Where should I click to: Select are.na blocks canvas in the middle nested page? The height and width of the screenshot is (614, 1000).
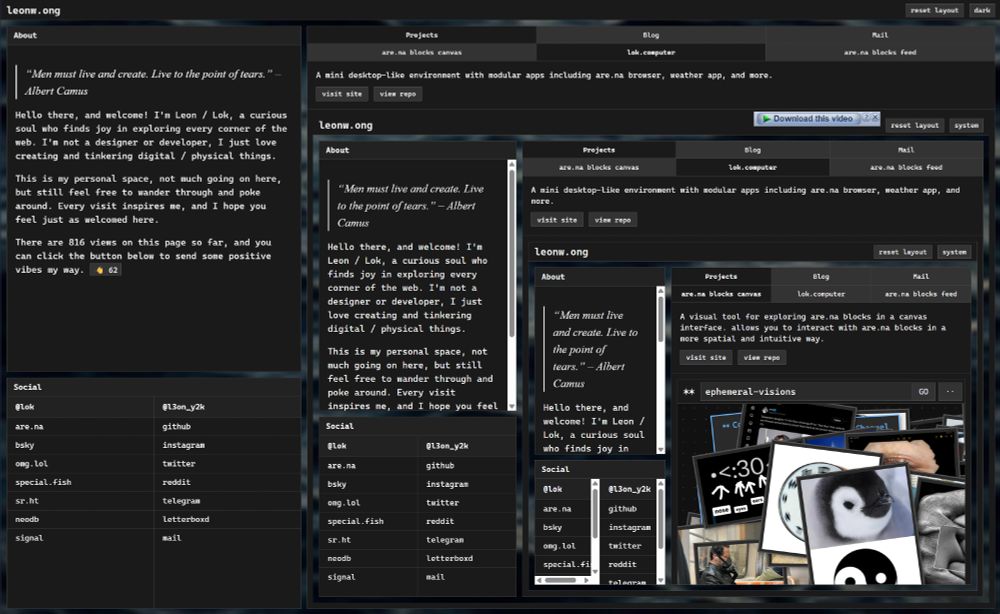pyautogui.click(x=599, y=167)
